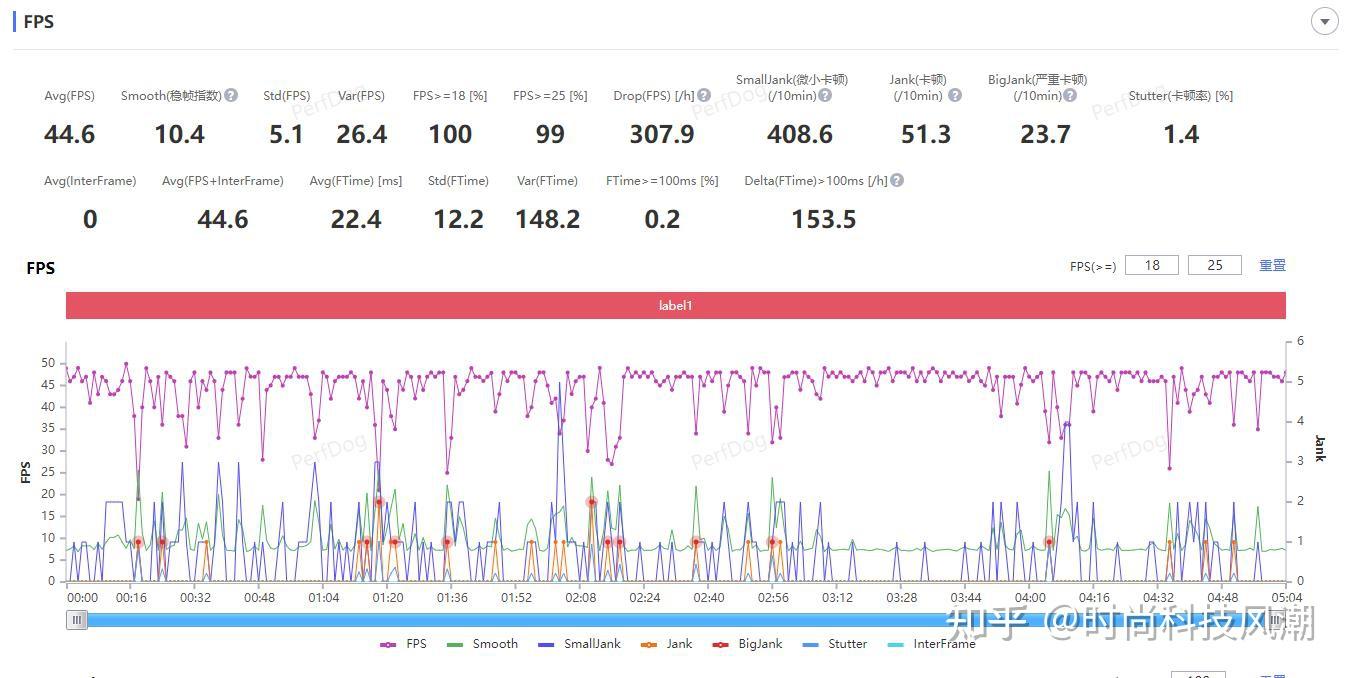Screen dimensions: 1350x678
Task: Open help icon next to Drop(FPS) [/h]
Action: (x=704, y=96)
